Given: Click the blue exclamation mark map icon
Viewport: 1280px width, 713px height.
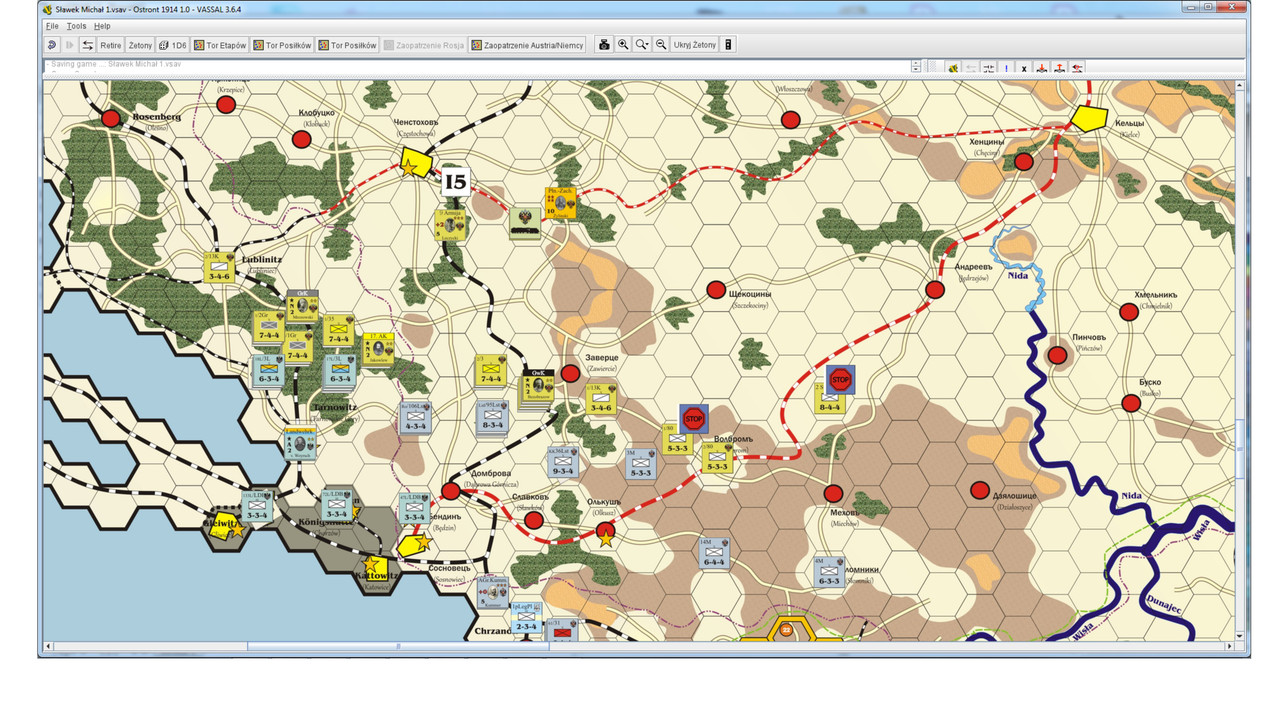Looking at the screenshot, I should (x=1006, y=68).
